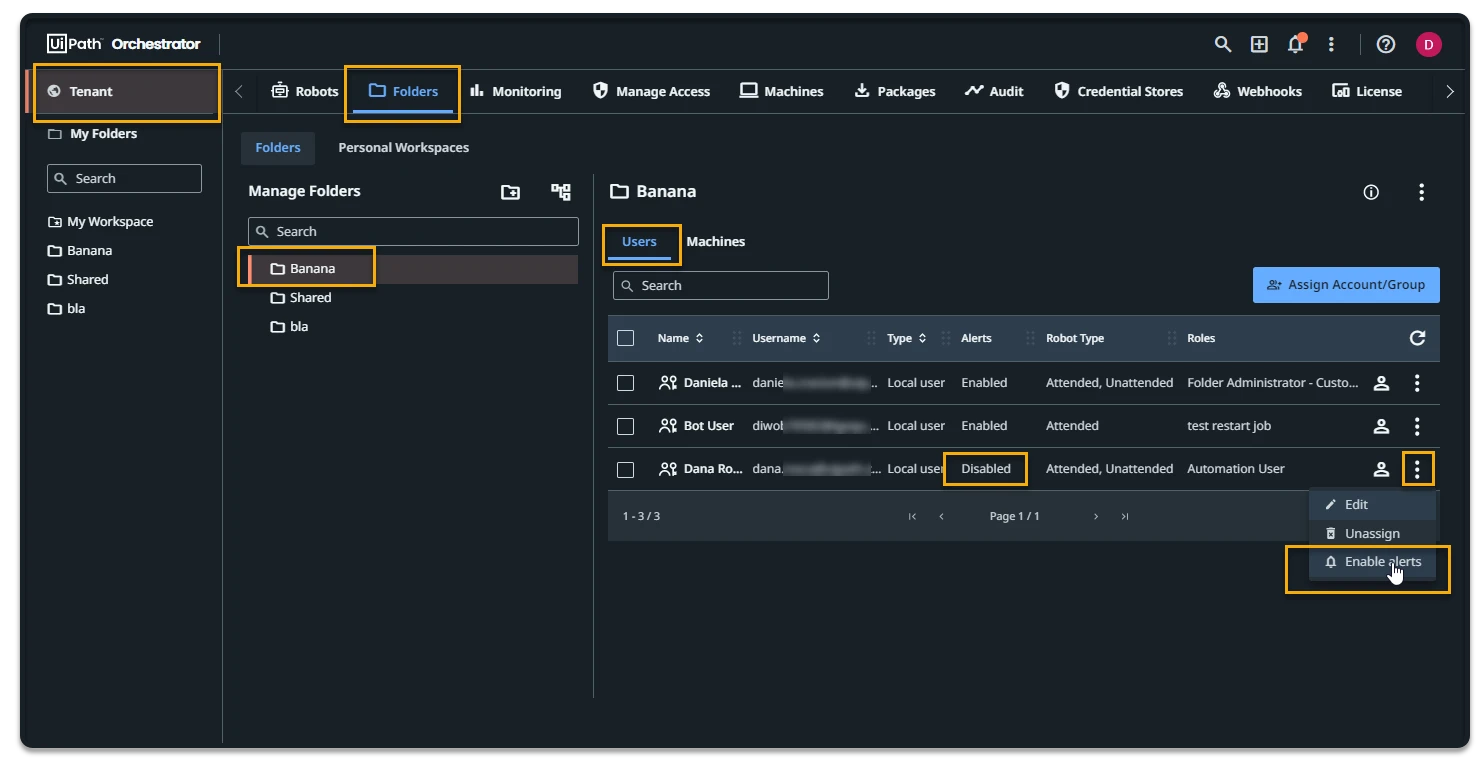Click the create new folder icon in Manage Folders
1483x763 pixels.
point(510,192)
